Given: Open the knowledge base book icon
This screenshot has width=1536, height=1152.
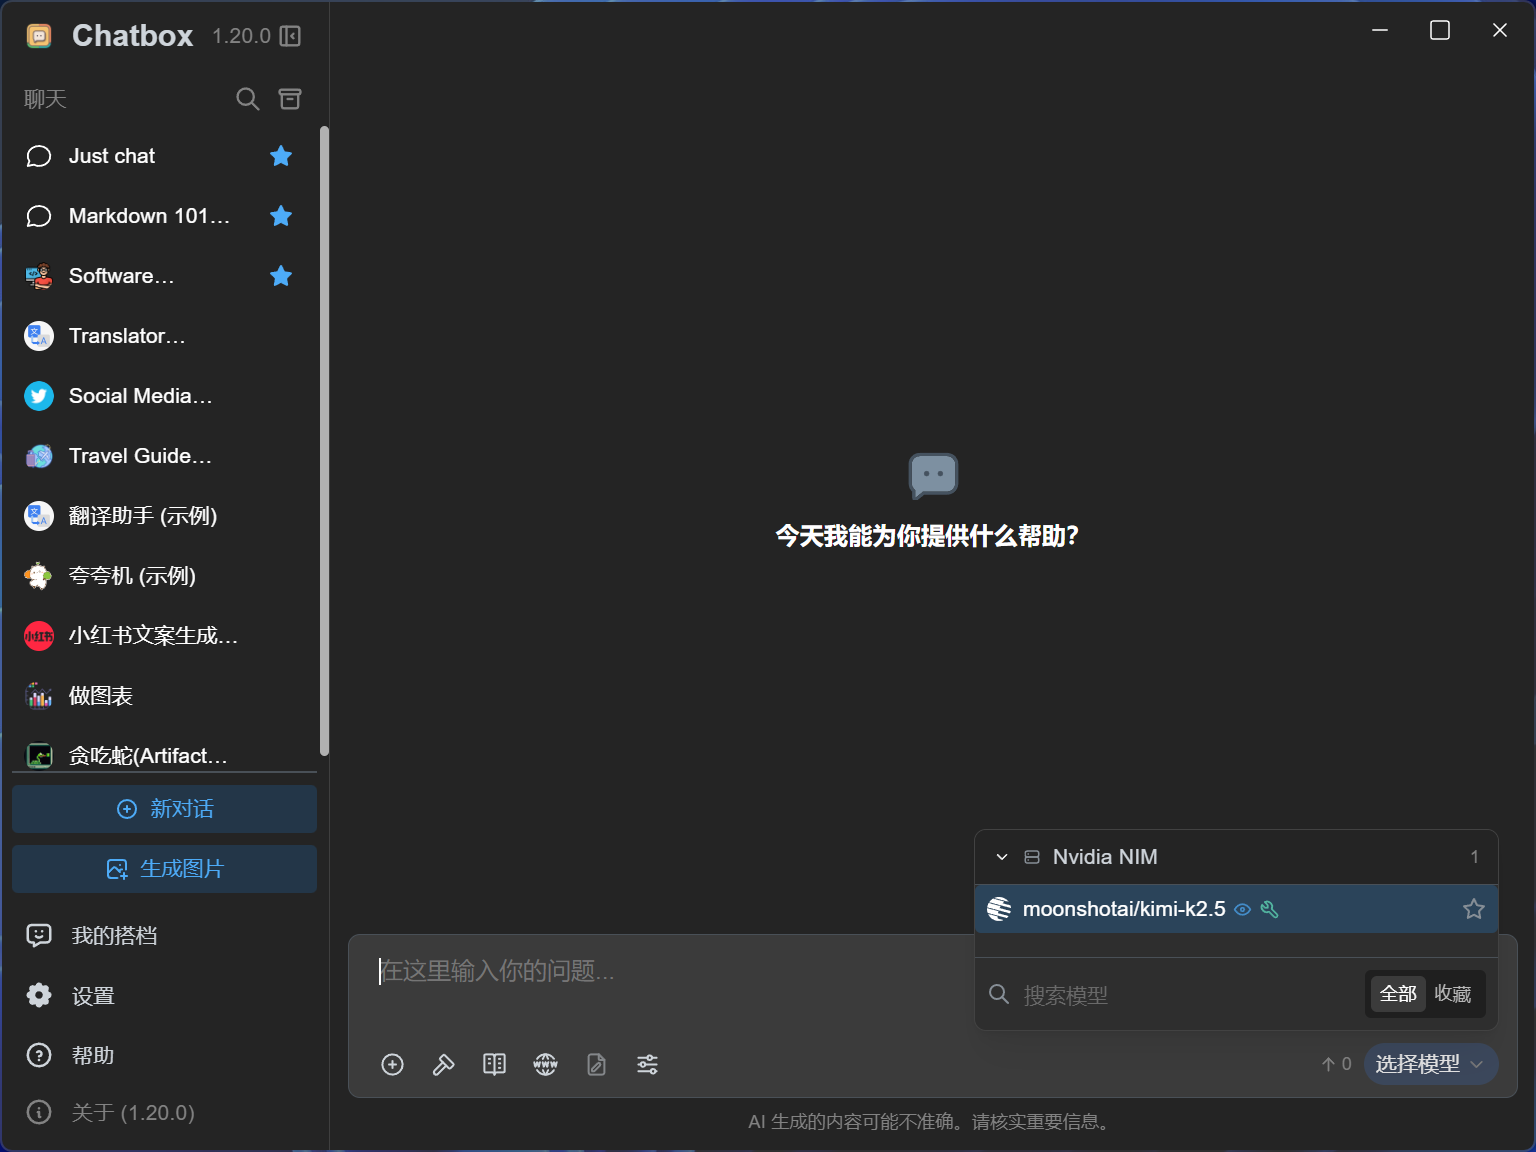Looking at the screenshot, I should coord(494,1064).
